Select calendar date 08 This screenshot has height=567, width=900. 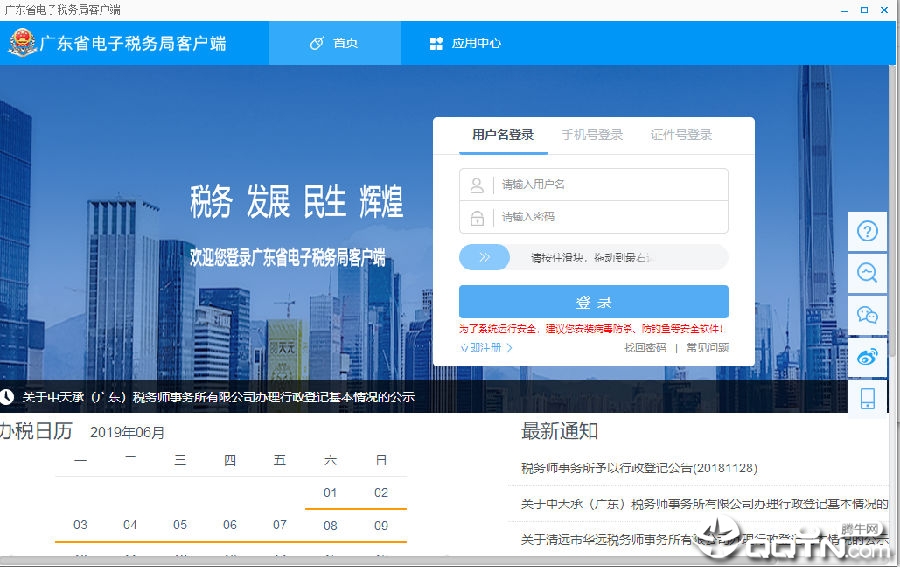coord(330,525)
